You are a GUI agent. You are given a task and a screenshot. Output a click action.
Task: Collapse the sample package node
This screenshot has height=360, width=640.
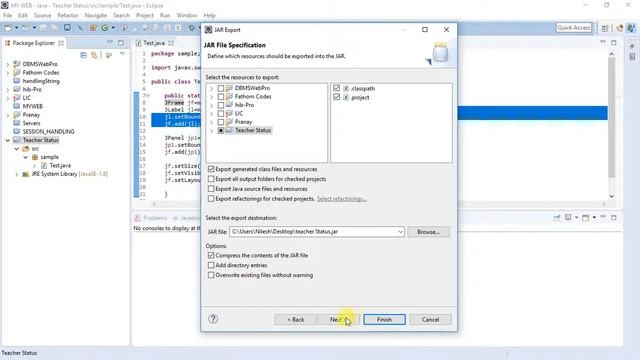pyautogui.click(x=25, y=157)
